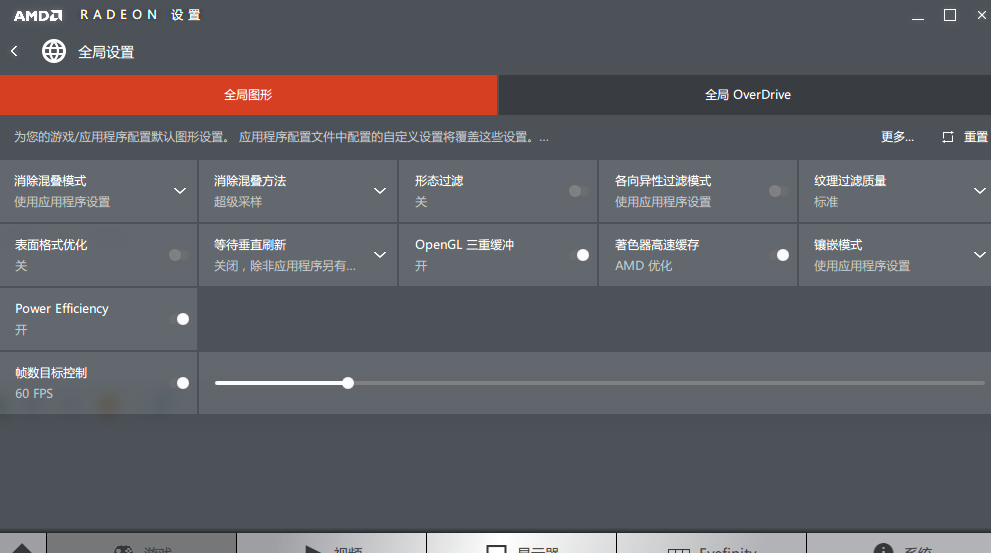991x553 pixels.
Task: Click the 更多... button
Action: (x=897, y=137)
